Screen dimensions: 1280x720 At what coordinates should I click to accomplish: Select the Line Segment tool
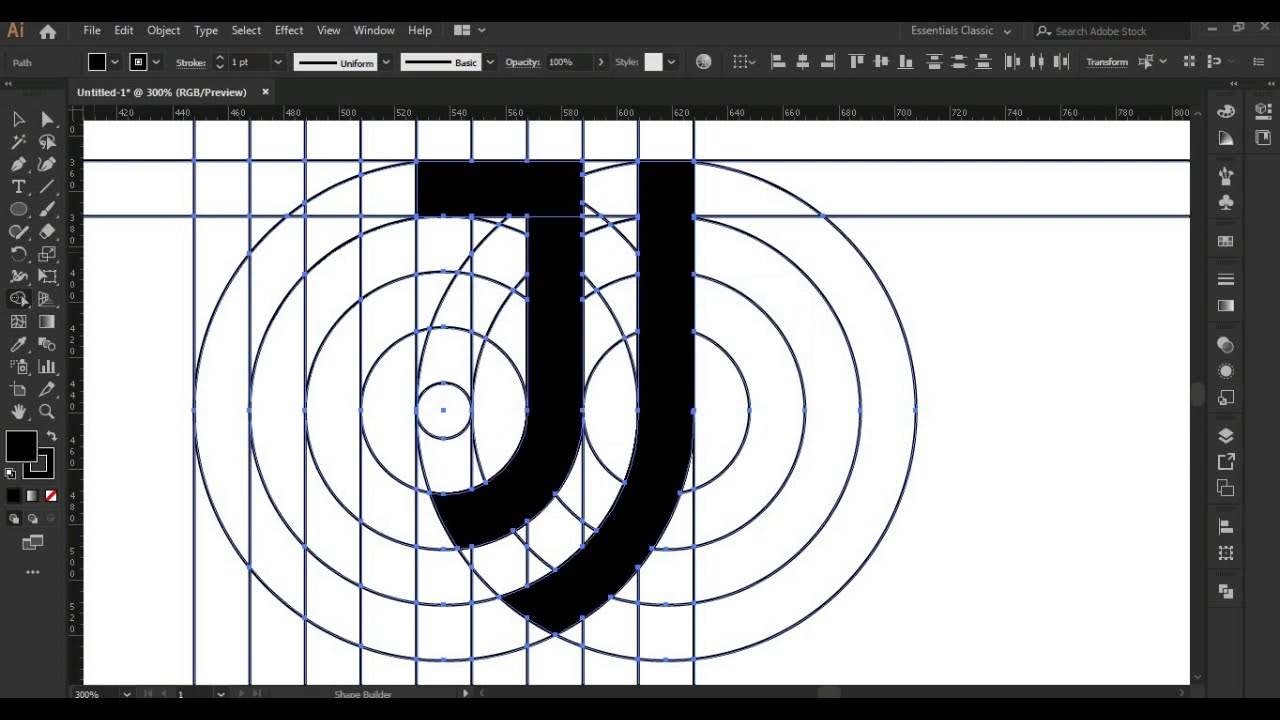click(47, 187)
